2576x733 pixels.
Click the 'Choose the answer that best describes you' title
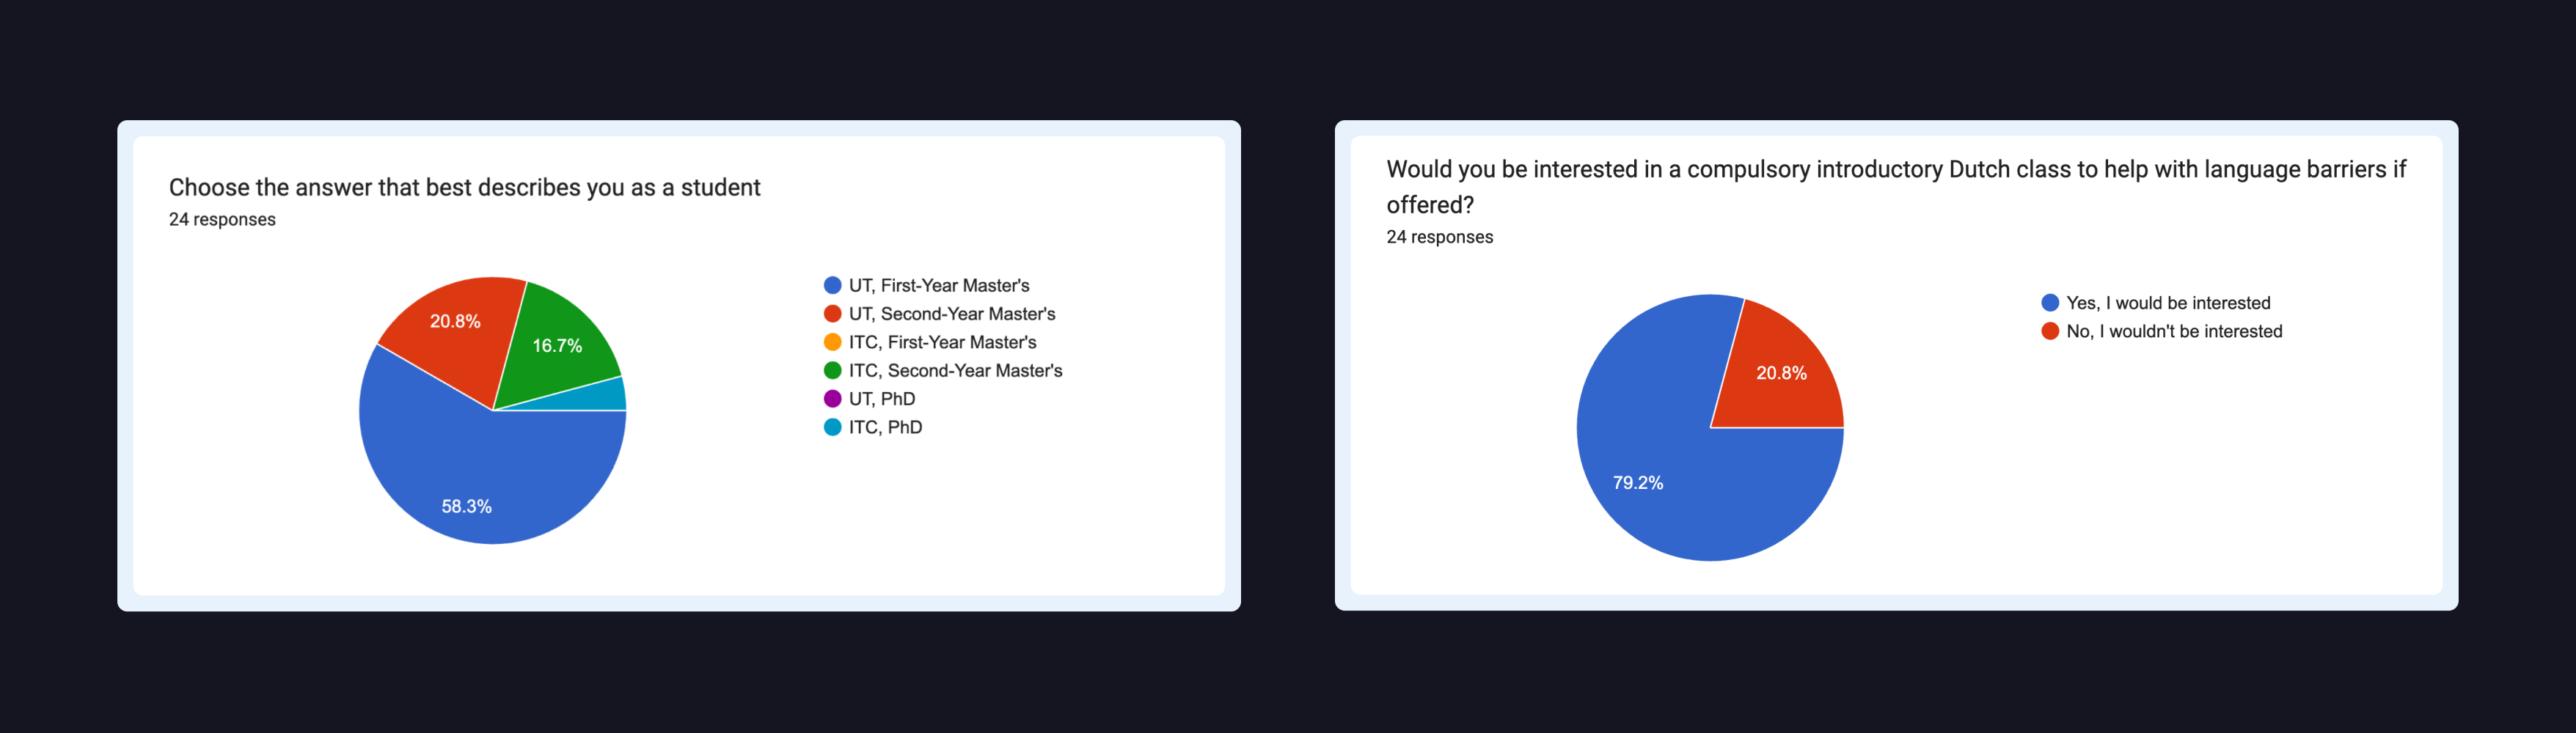pos(464,187)
